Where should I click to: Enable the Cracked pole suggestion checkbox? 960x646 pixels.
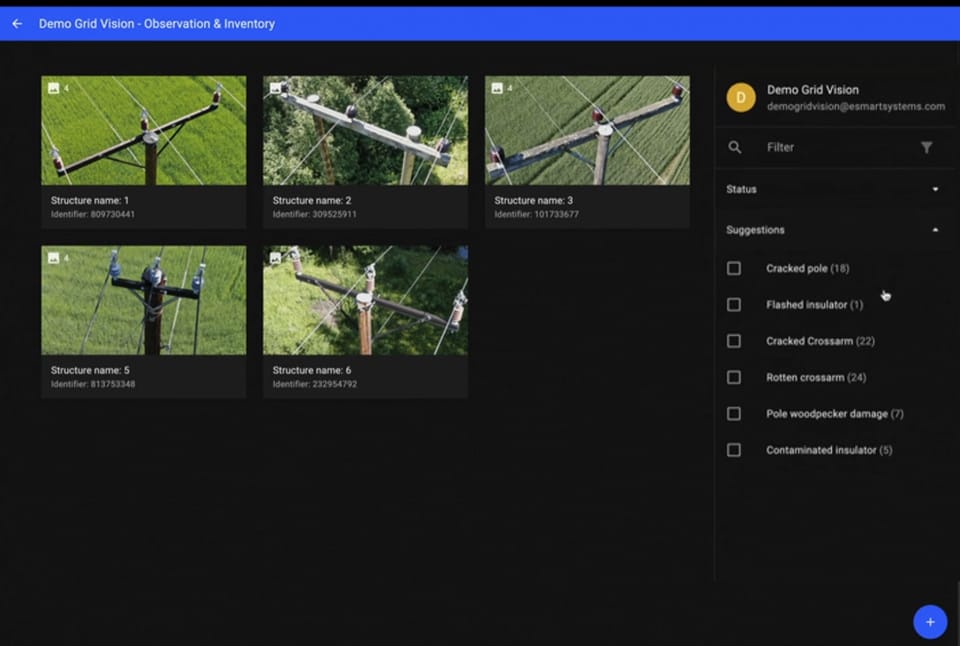coord(733,268)
